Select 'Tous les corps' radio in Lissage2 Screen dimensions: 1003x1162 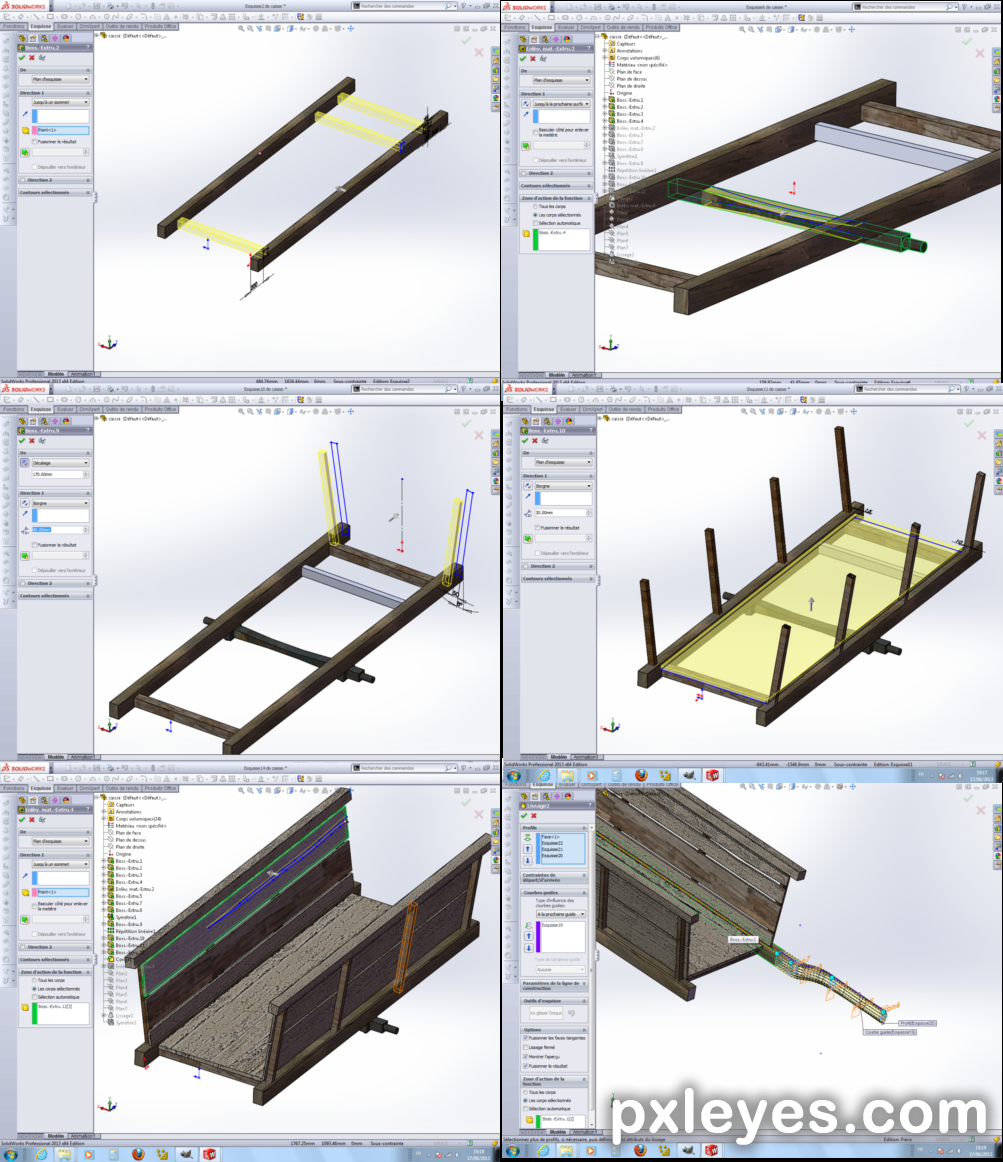pos(526,1092)
